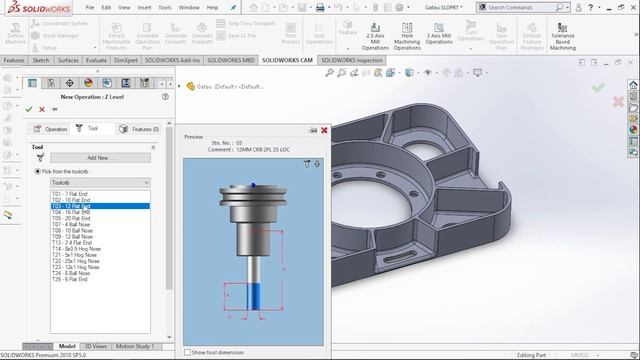640x360 pixels.
Task: Select Pick from the toolcrib radio button
Action: tap(38, 171)
